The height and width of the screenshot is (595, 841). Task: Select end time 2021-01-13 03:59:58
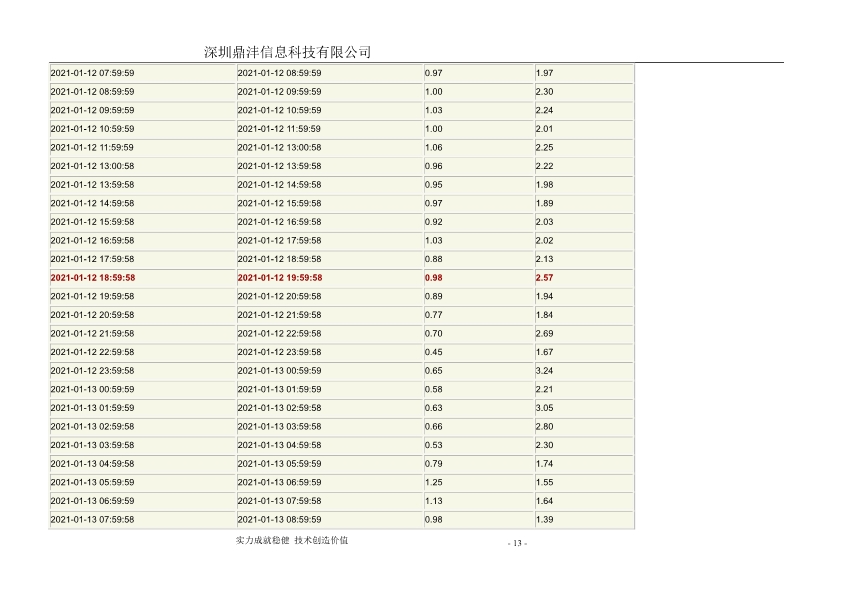tap(279, 427)
